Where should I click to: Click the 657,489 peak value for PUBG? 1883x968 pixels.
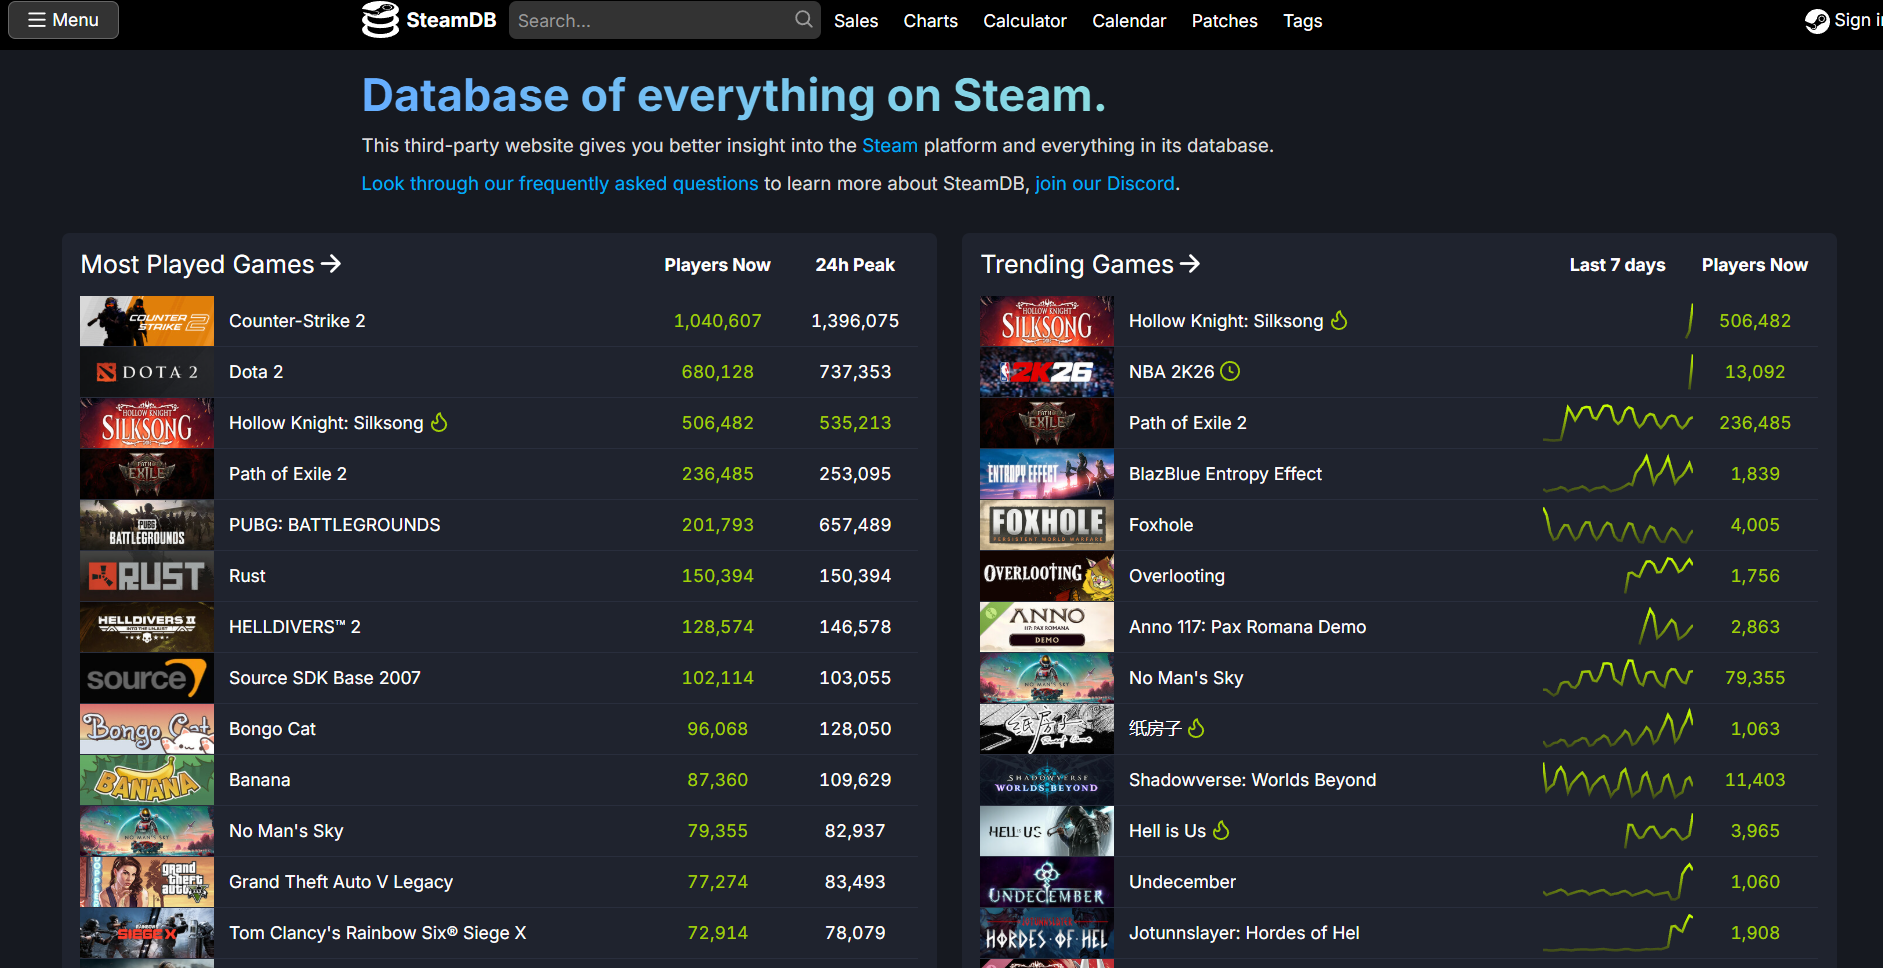click(855, 525)
